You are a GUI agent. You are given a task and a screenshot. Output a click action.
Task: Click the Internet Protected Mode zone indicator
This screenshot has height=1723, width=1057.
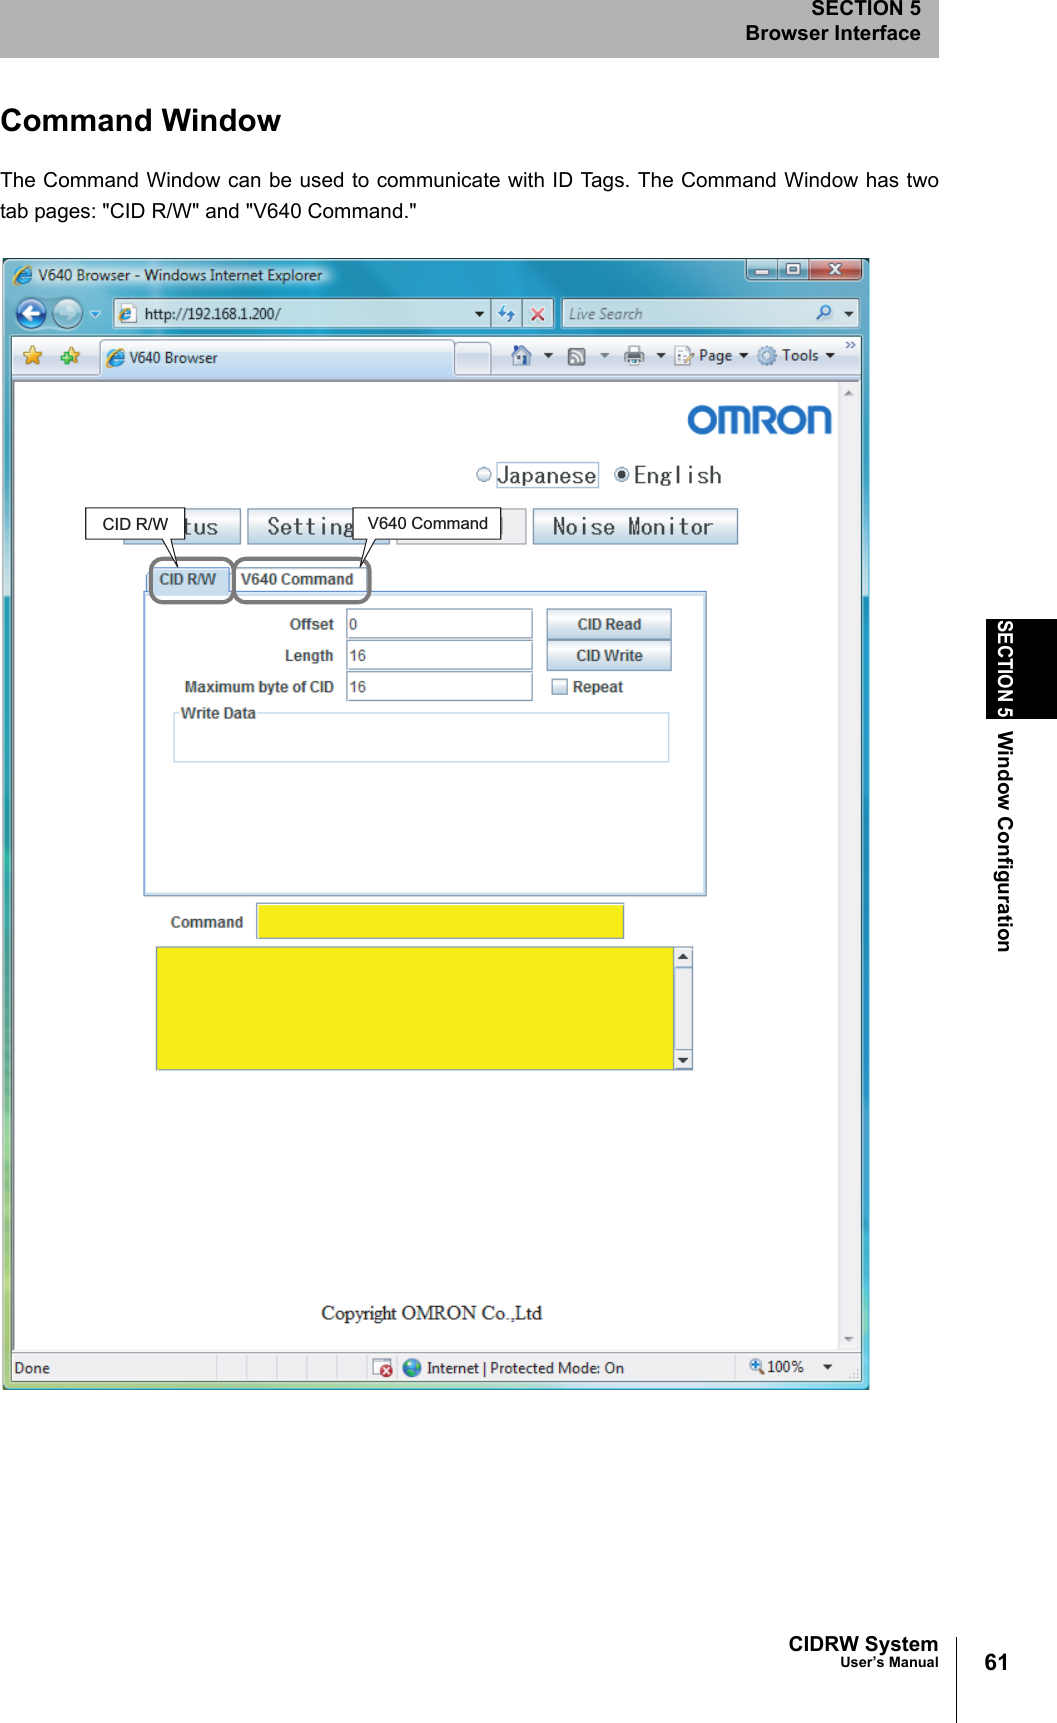click(514, 1367)
